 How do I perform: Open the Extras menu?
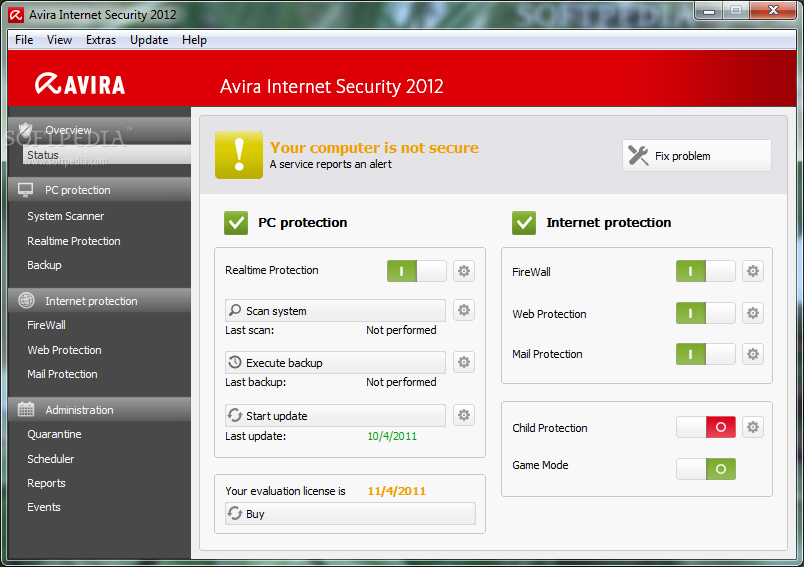pos(100,40)
